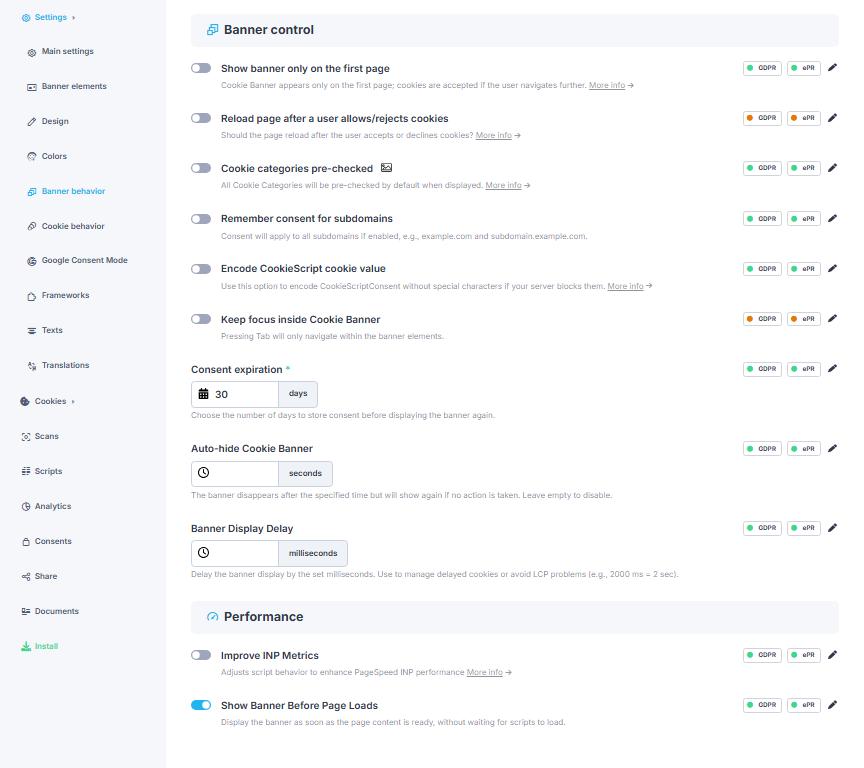Viewport: 864px width, 768px height.
Task: Open the Design settings page
Action: pyautogui.click(x=55, y=121)
